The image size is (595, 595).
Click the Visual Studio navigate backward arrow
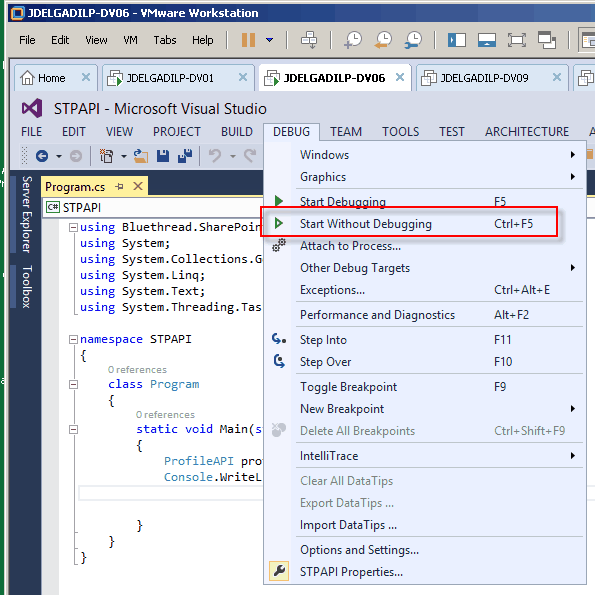(x=42, y=156)
